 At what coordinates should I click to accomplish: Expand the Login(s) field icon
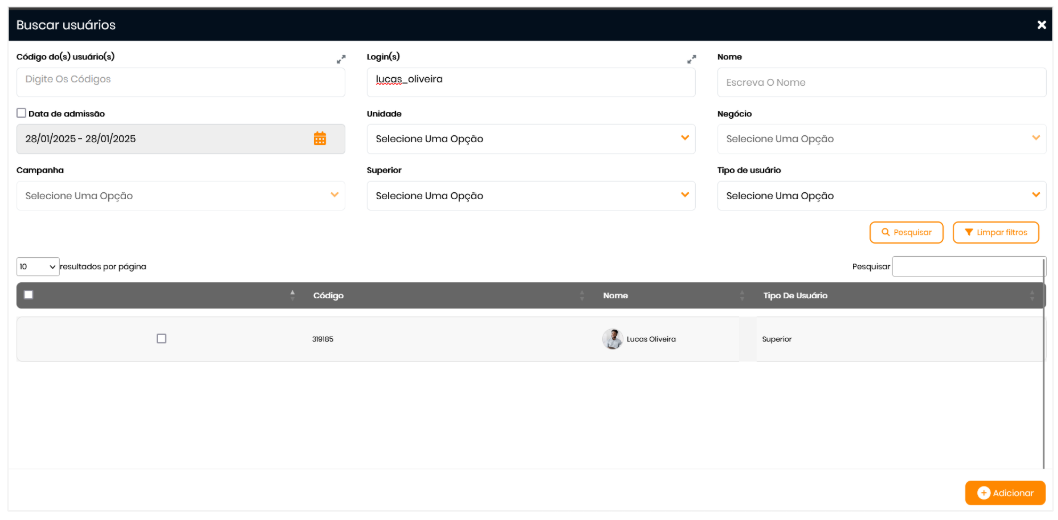point(691,59)
